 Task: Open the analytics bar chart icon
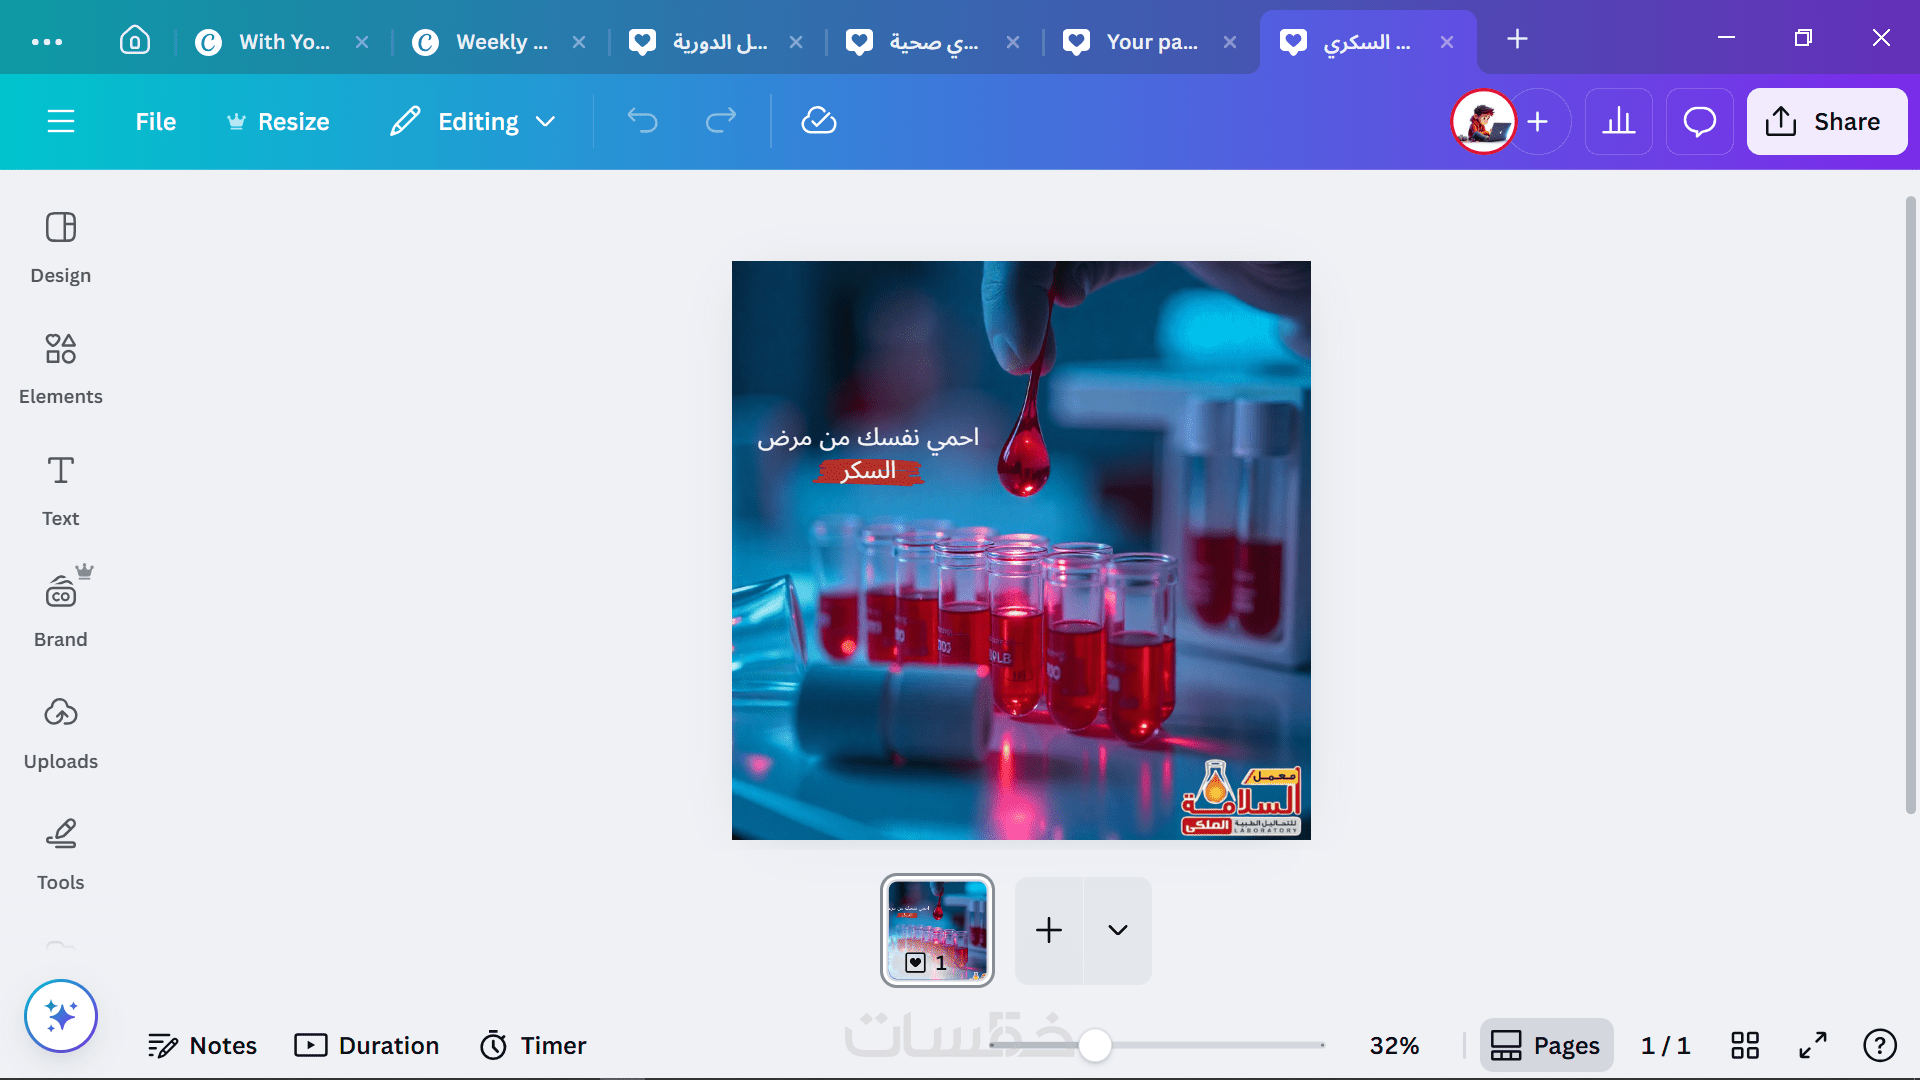click(1618, 122)
